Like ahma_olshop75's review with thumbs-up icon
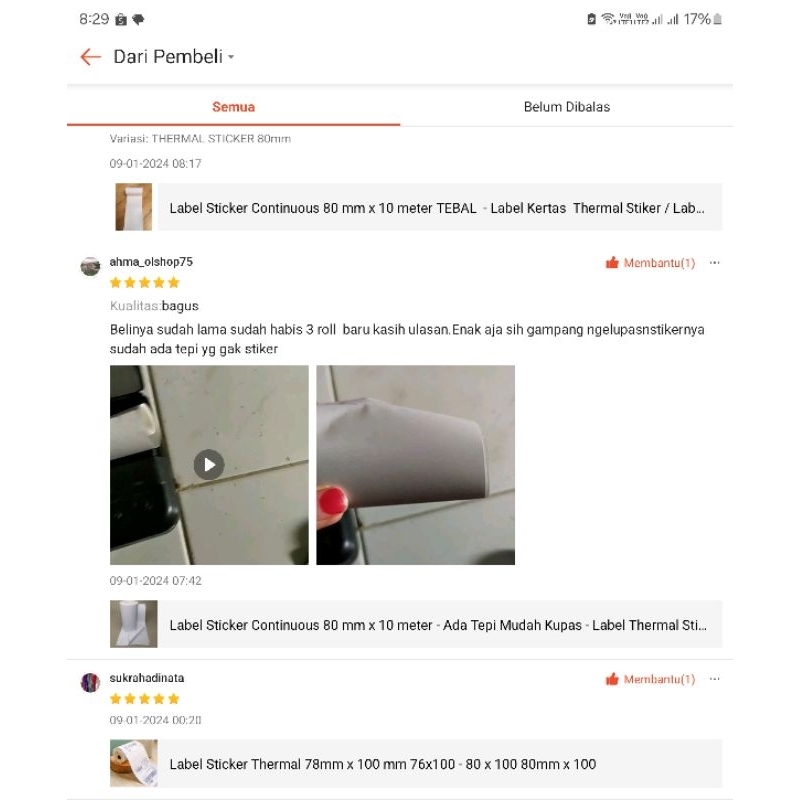 coord(612,263)
